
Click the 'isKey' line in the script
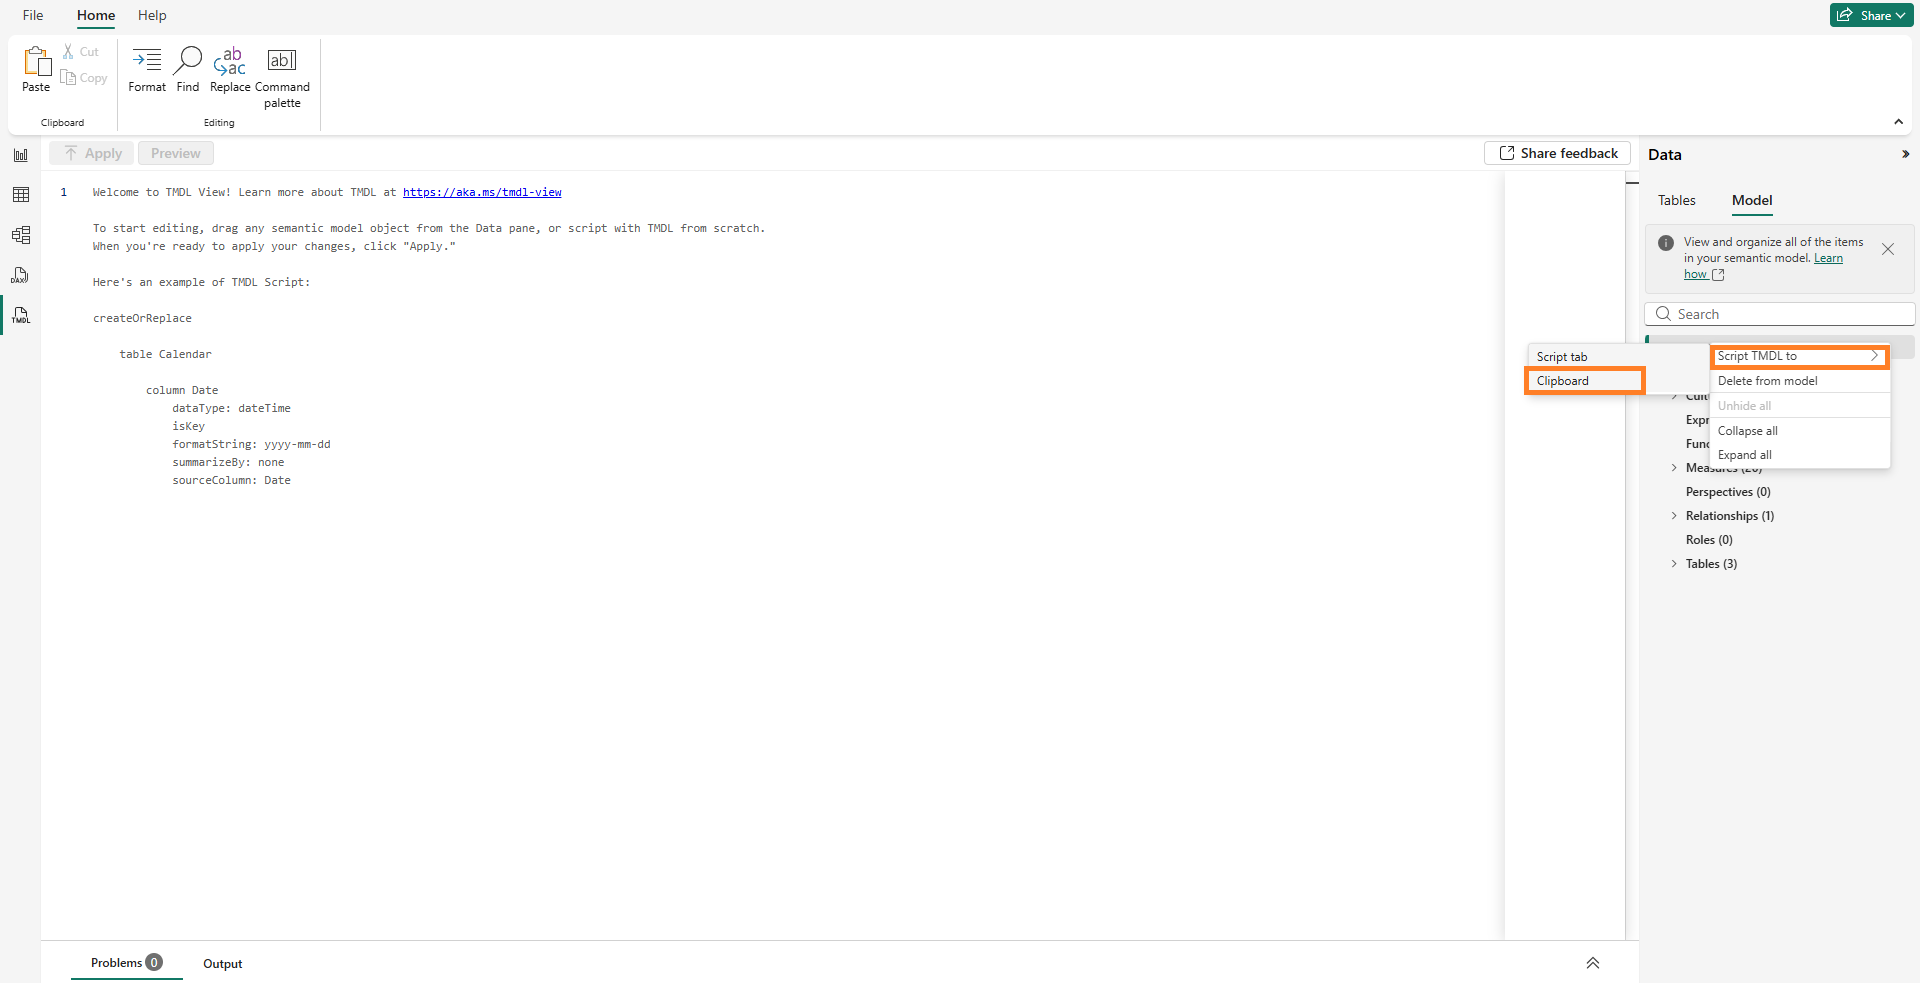[x=188, y=426]
